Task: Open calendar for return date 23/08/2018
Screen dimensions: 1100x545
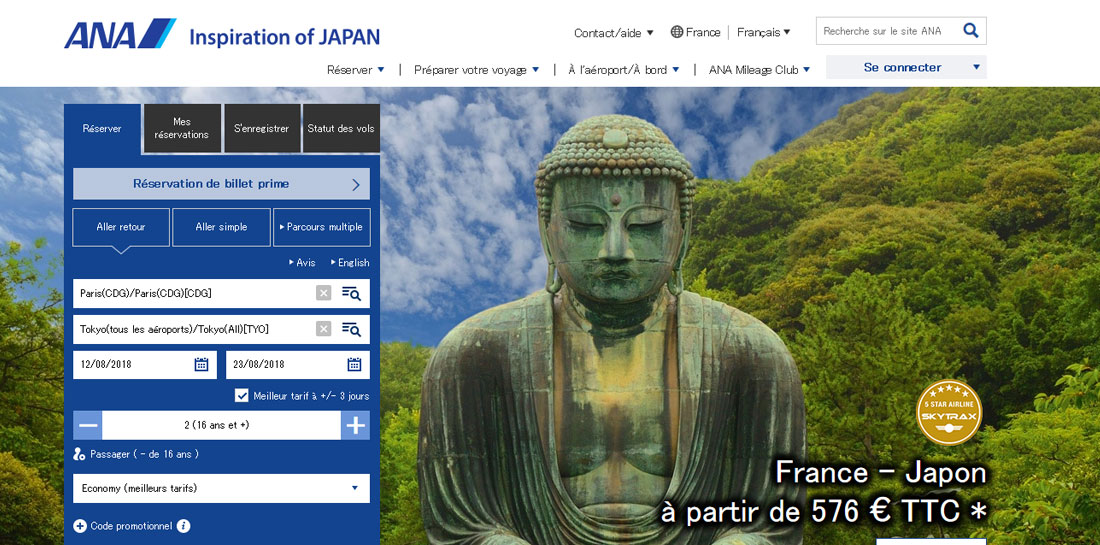Action: [354, 365]
